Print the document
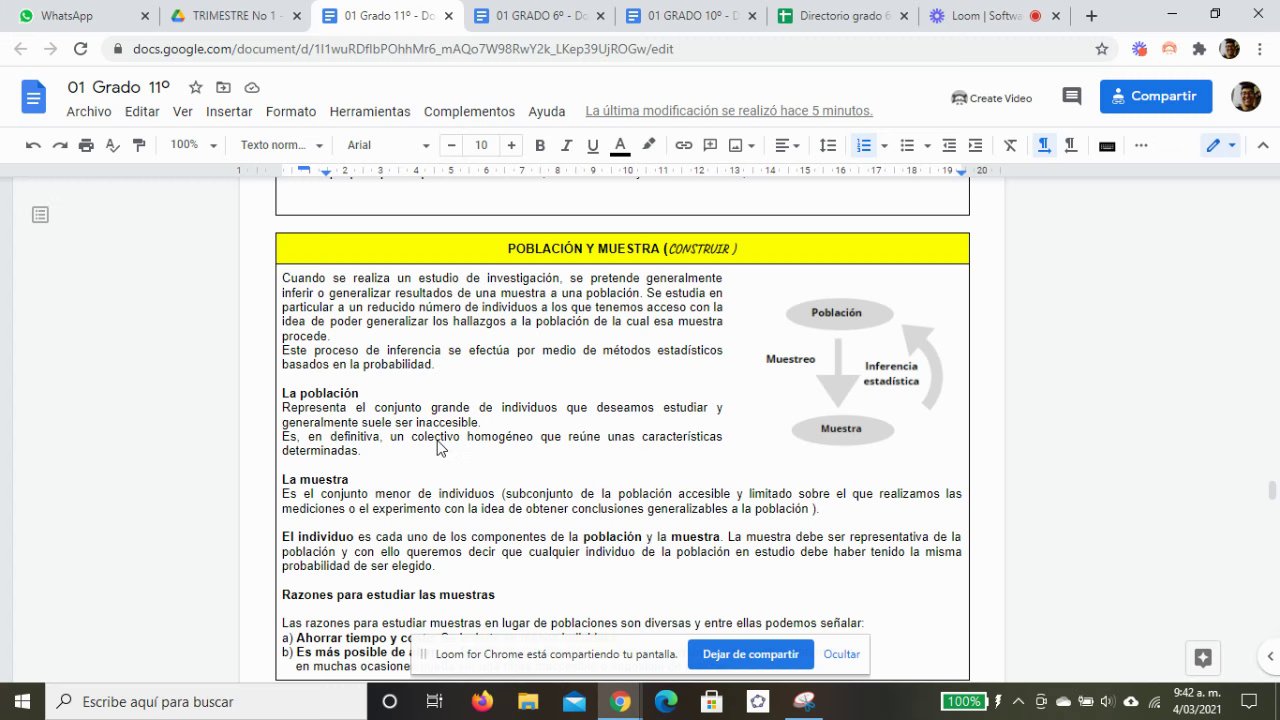The height and width of the screenshot is (720, 1280). coord(86,145)
